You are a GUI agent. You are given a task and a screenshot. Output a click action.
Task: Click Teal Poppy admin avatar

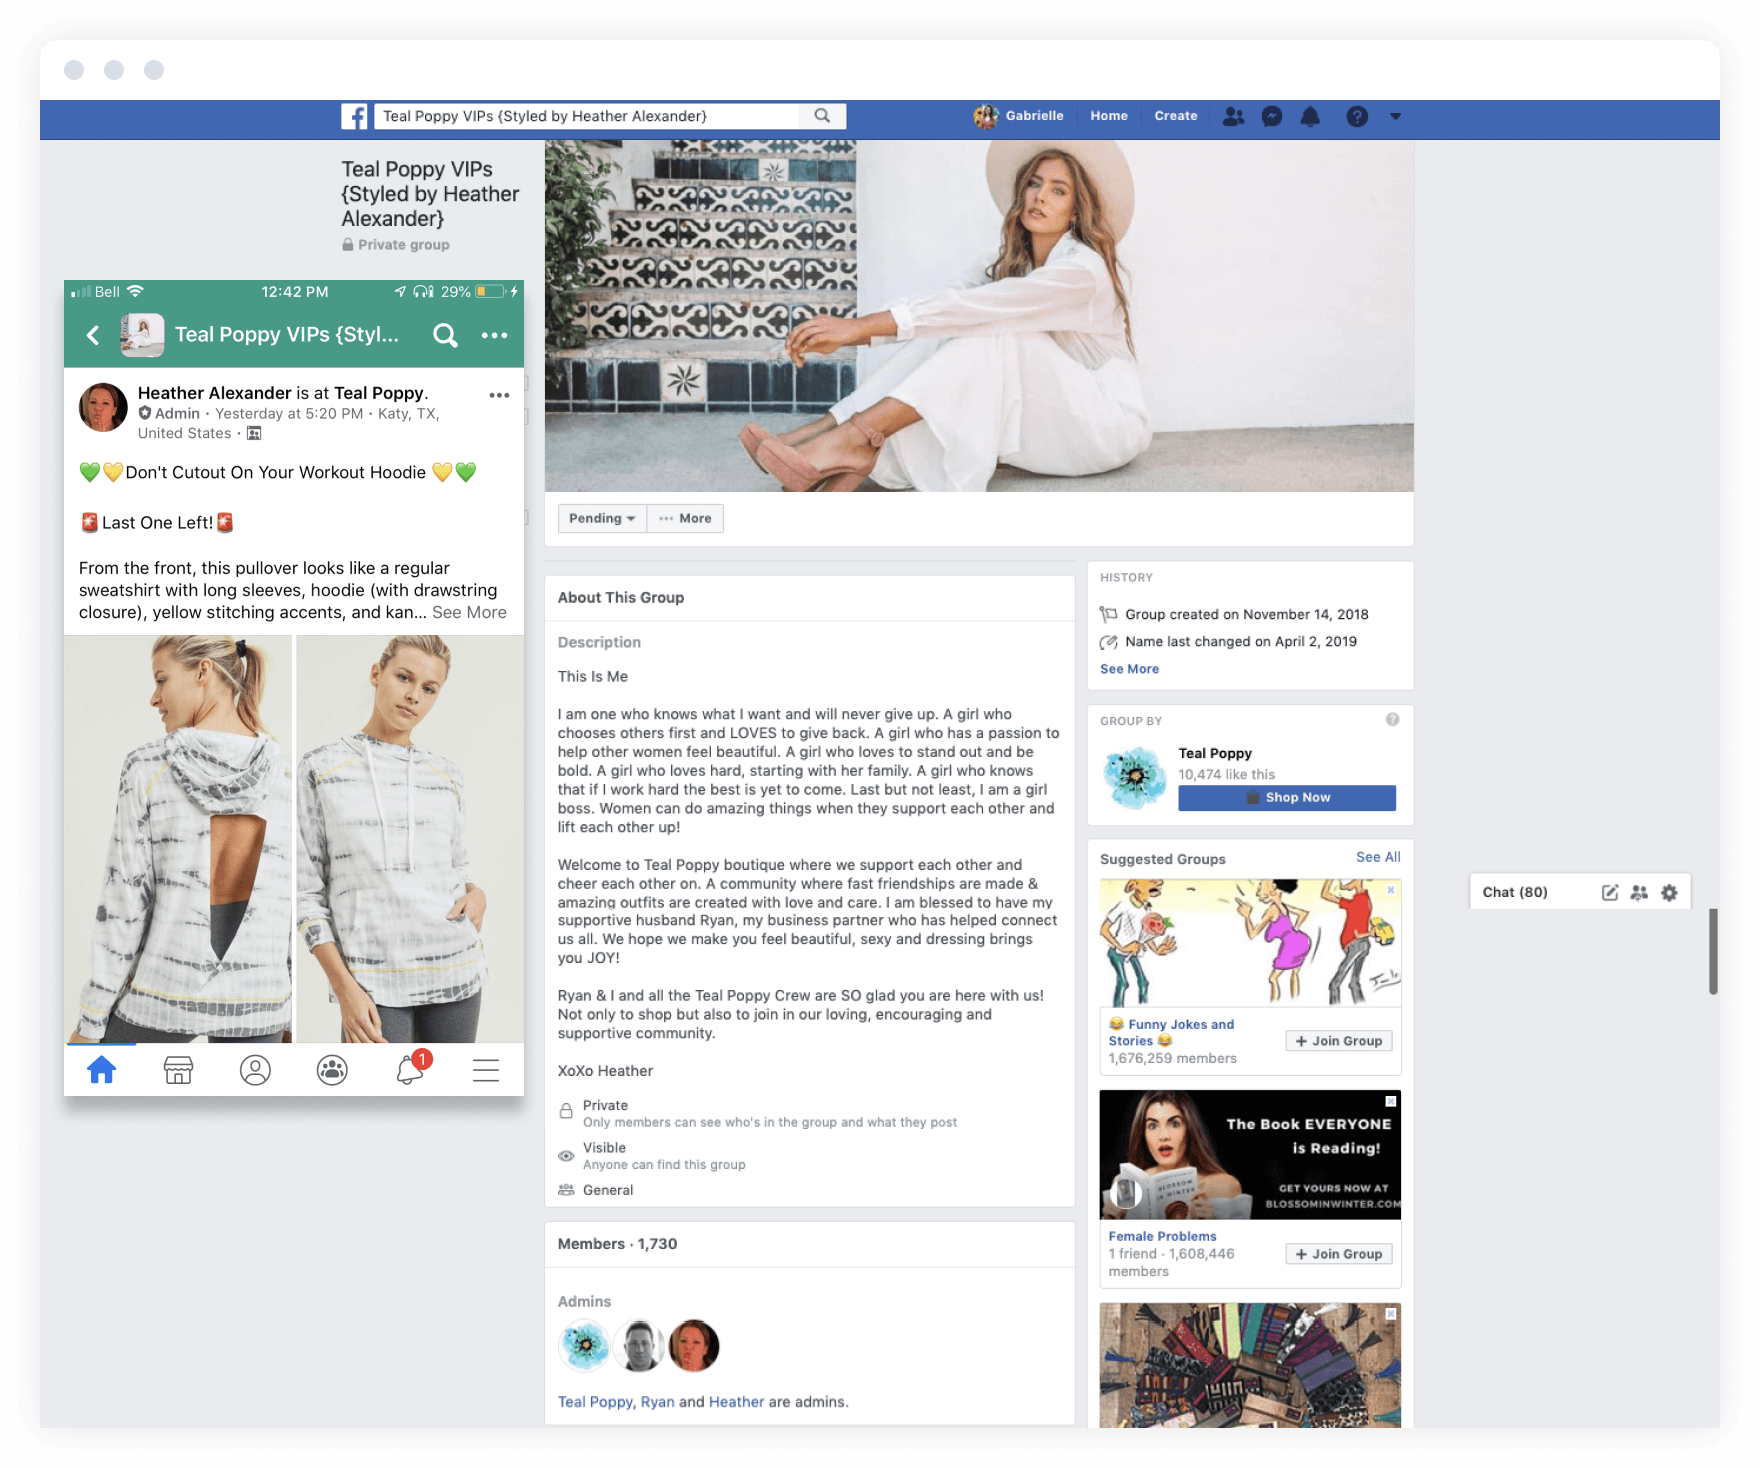584,1345
